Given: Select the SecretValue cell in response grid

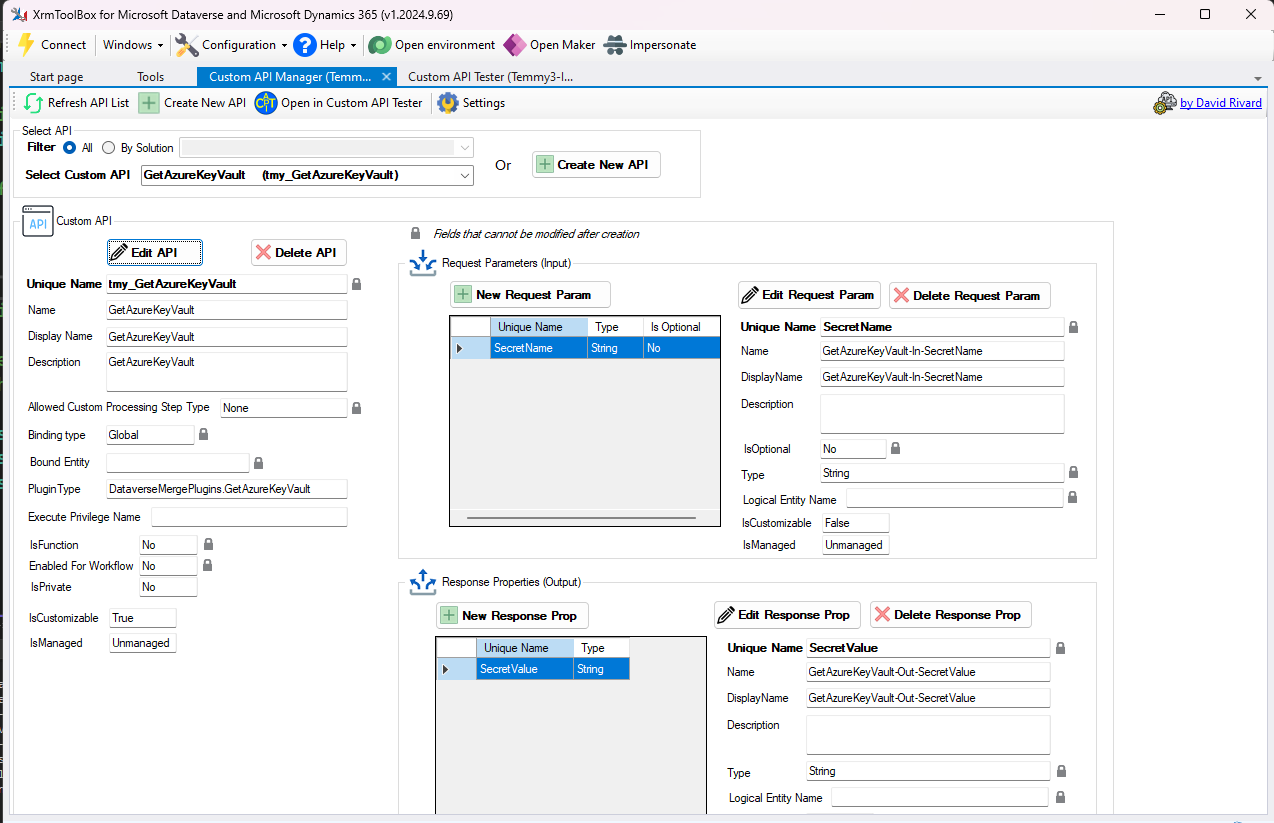Looking at the screenshot, I should coord(525,669).
